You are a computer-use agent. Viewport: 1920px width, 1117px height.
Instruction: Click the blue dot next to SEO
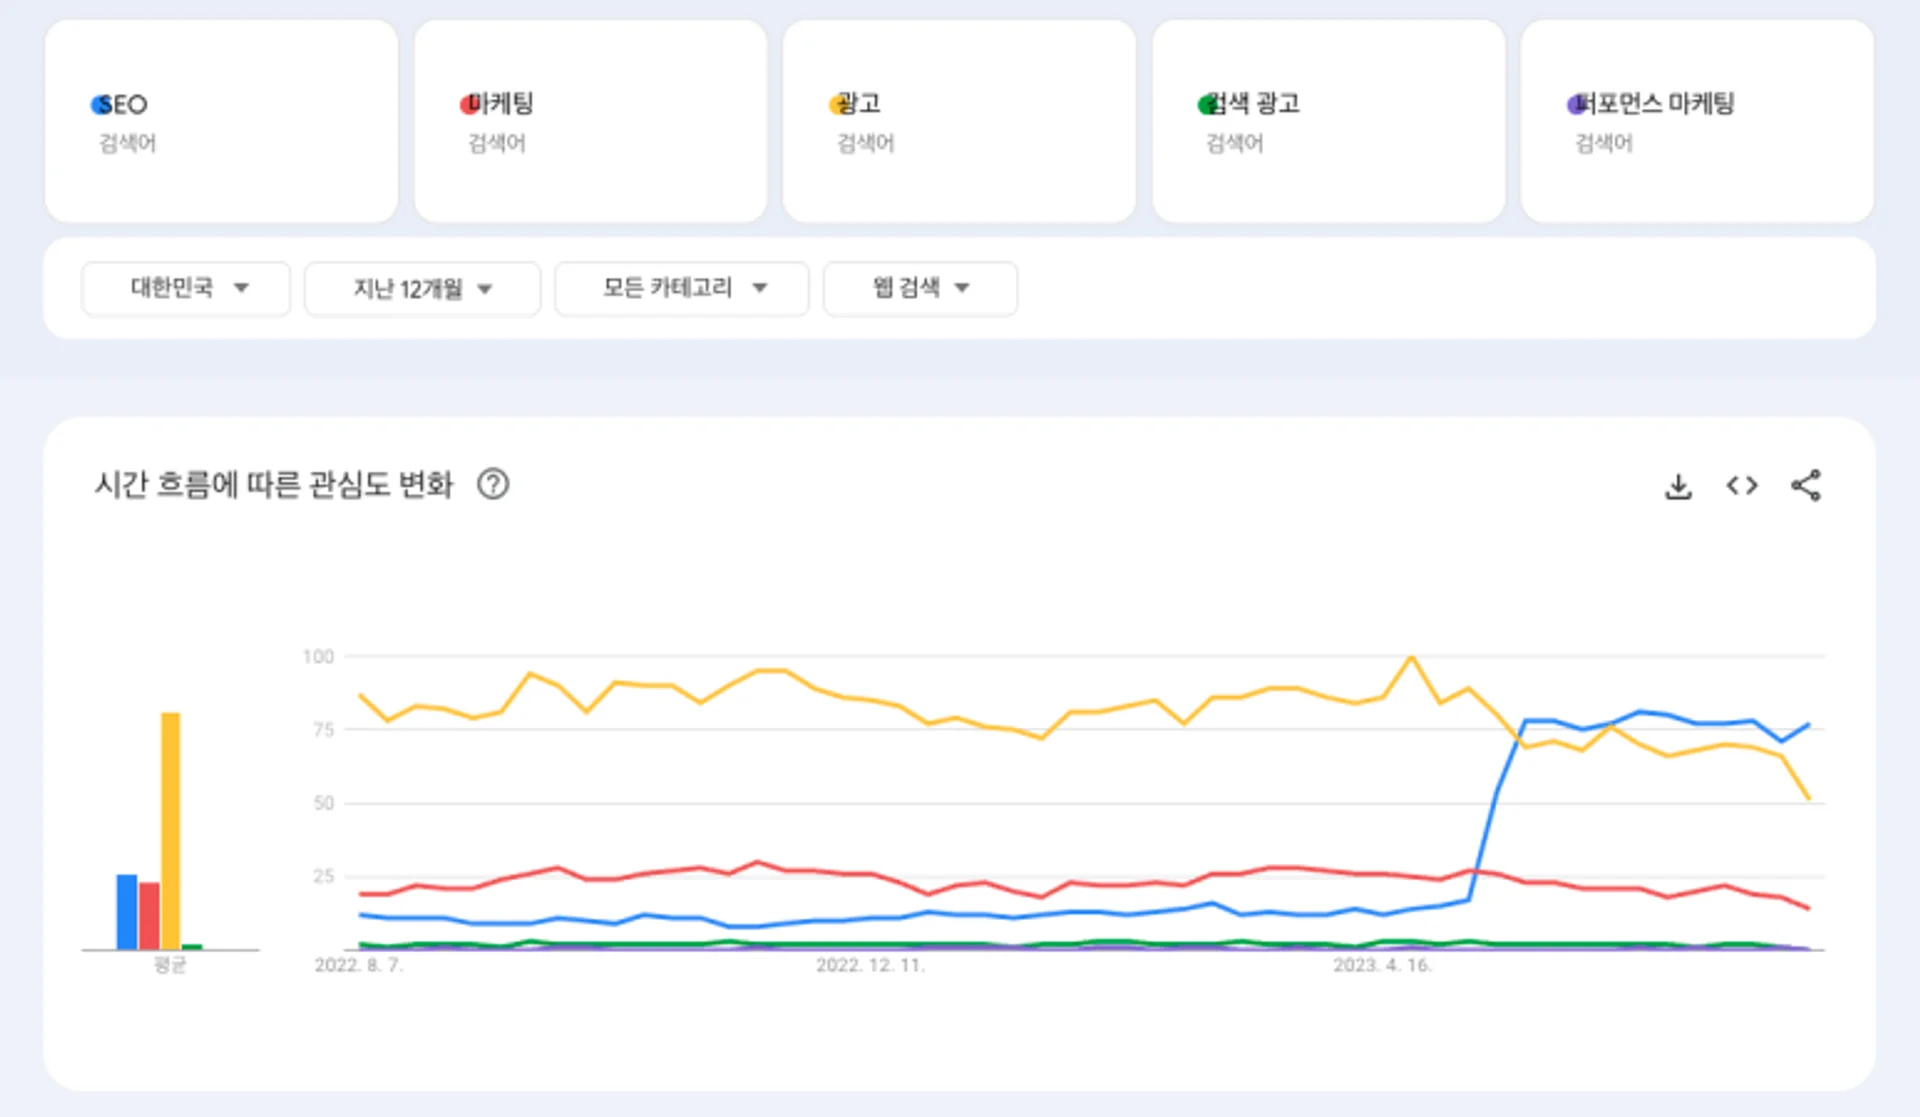pos(97,103)
